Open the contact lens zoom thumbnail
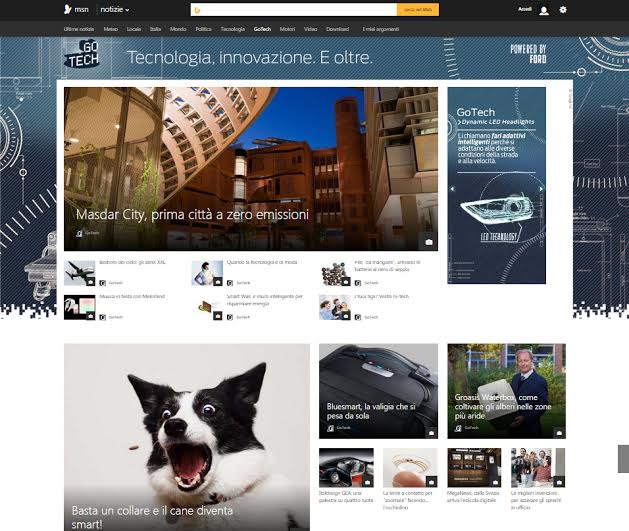This screenshot has width=629, height=531. 410,467
